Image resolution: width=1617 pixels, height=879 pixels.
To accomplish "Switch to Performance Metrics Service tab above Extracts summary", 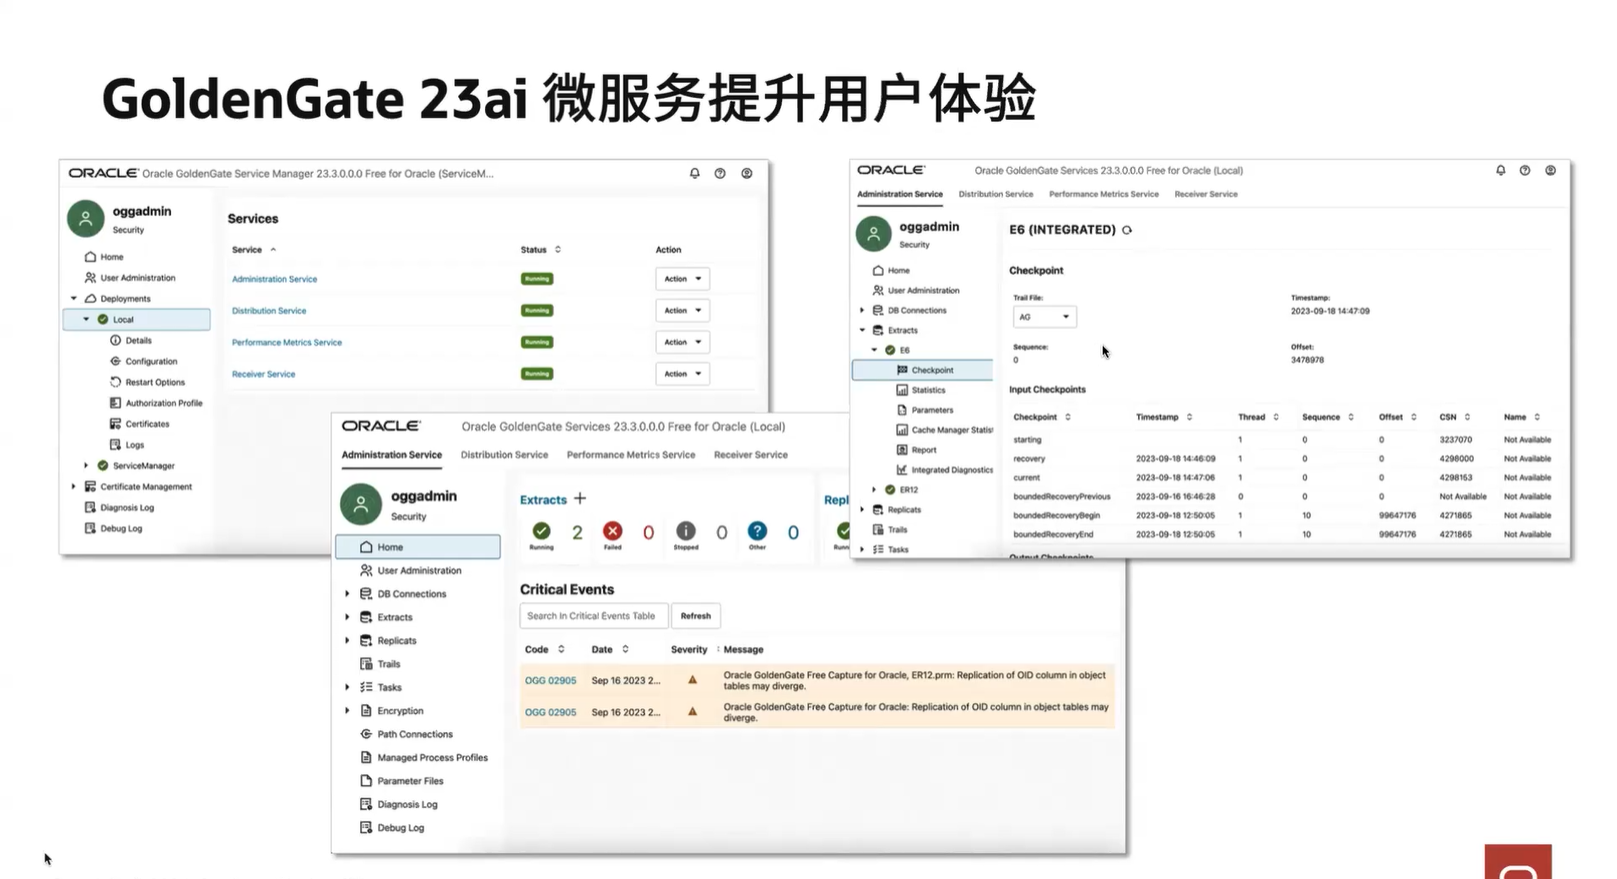I will (x=631, y=455).
